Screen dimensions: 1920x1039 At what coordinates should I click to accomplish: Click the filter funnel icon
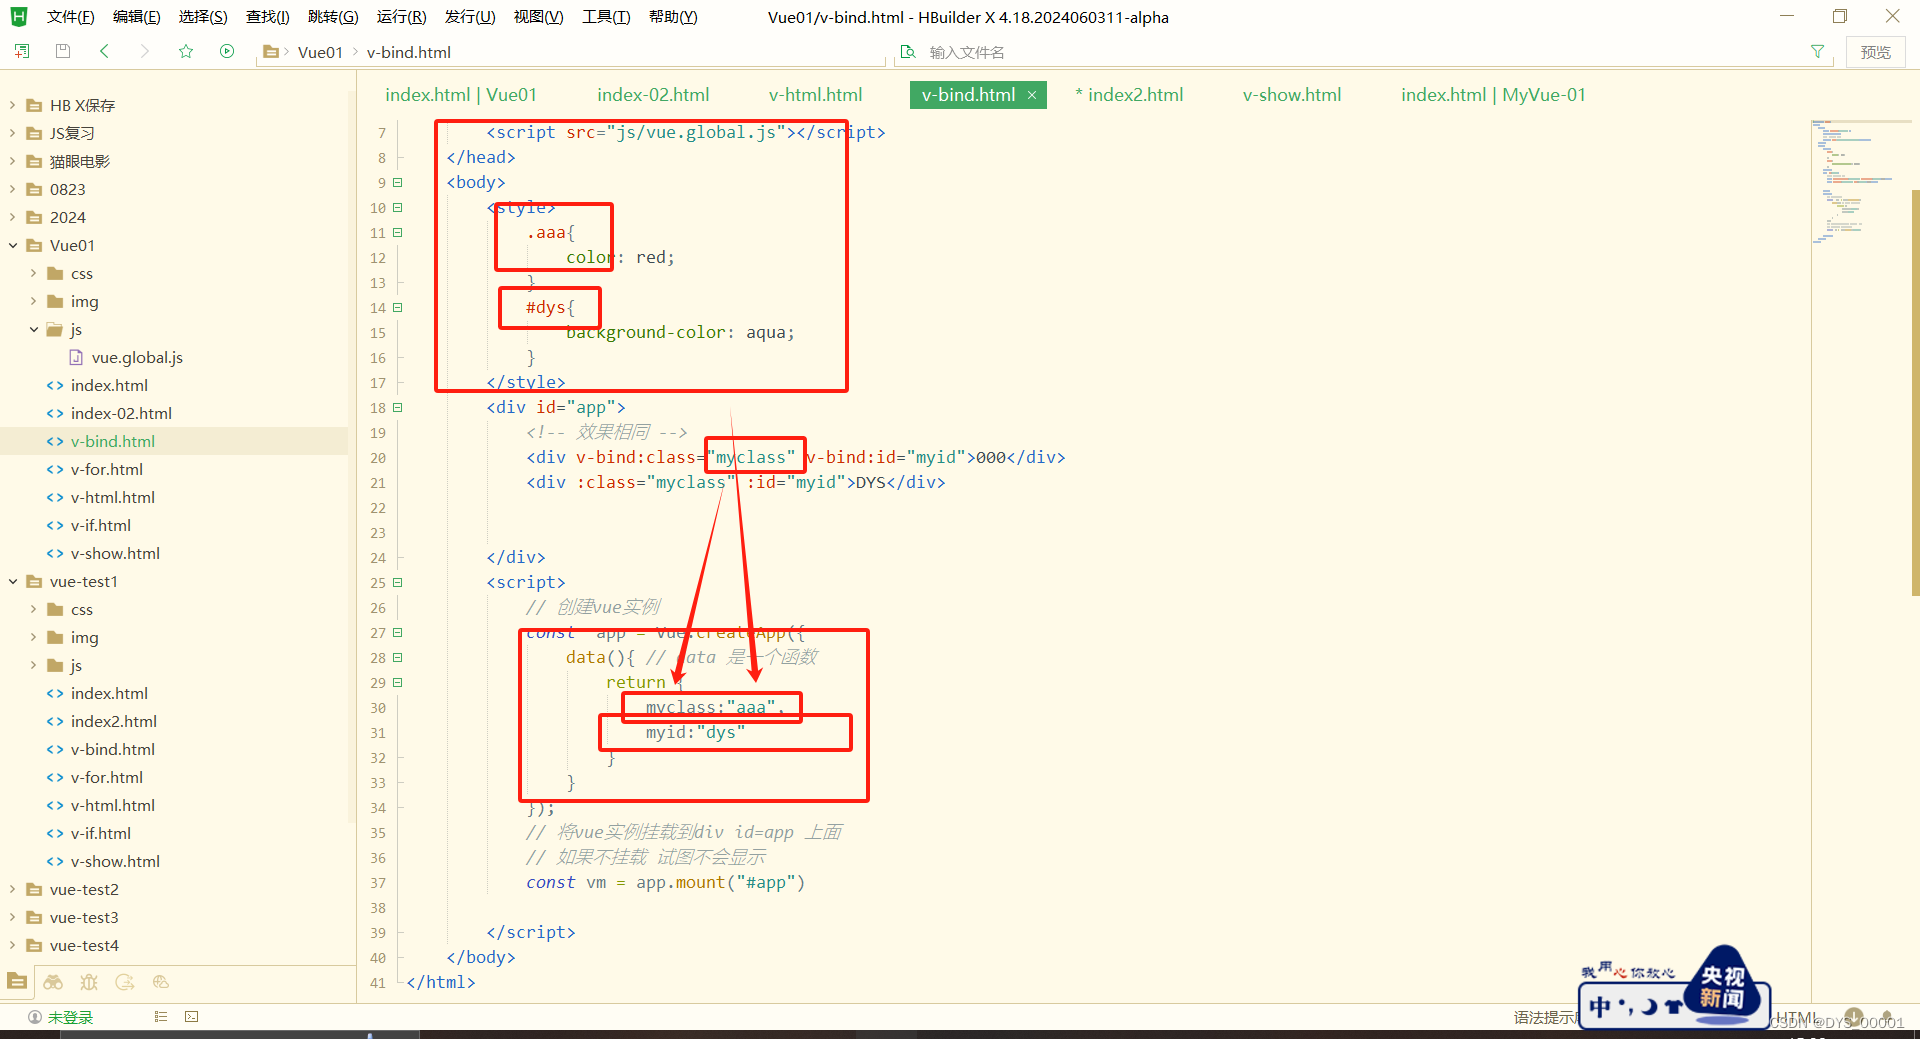[1817, 51]
